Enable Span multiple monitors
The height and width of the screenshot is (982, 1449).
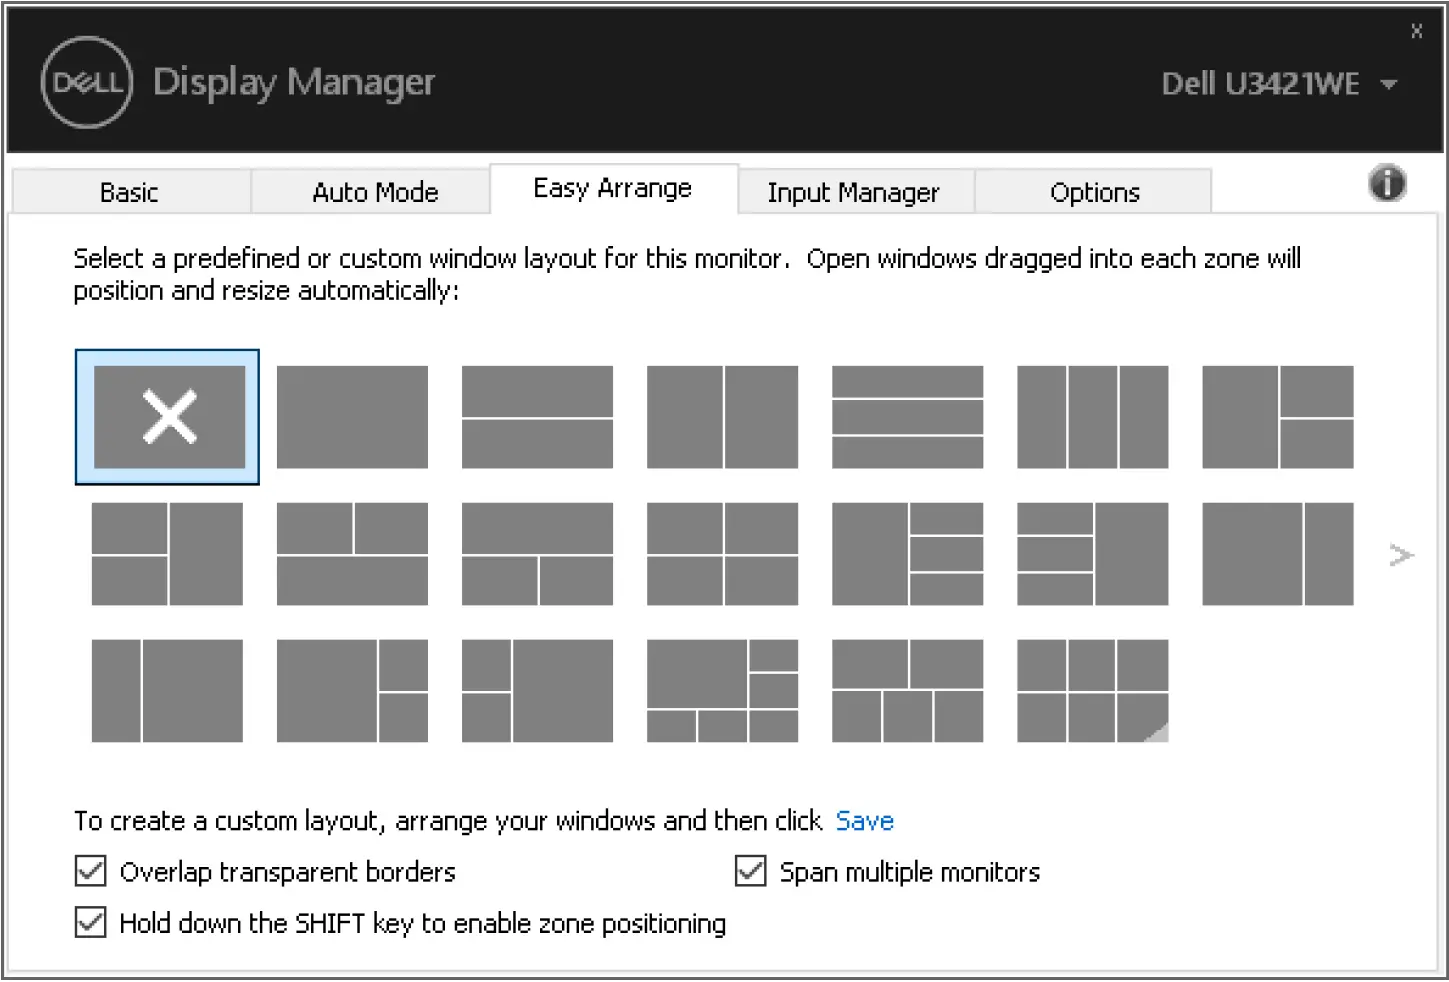pyautogui.click(x=749, y=871)
